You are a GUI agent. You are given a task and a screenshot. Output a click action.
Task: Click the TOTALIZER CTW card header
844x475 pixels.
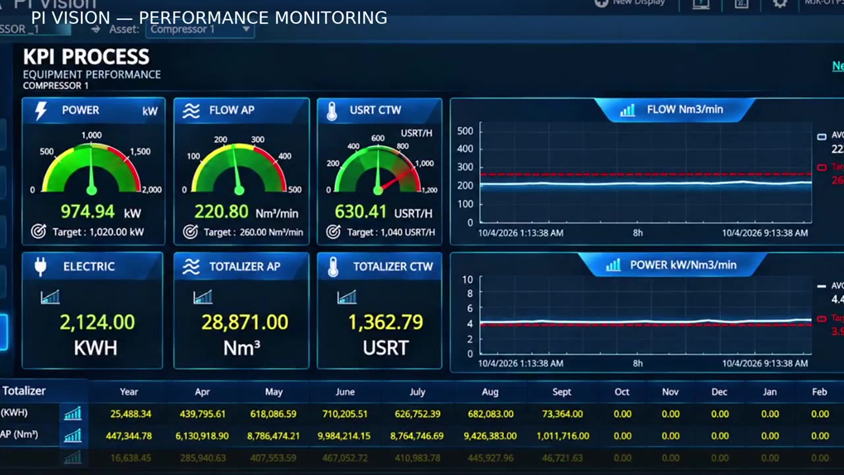379,267
